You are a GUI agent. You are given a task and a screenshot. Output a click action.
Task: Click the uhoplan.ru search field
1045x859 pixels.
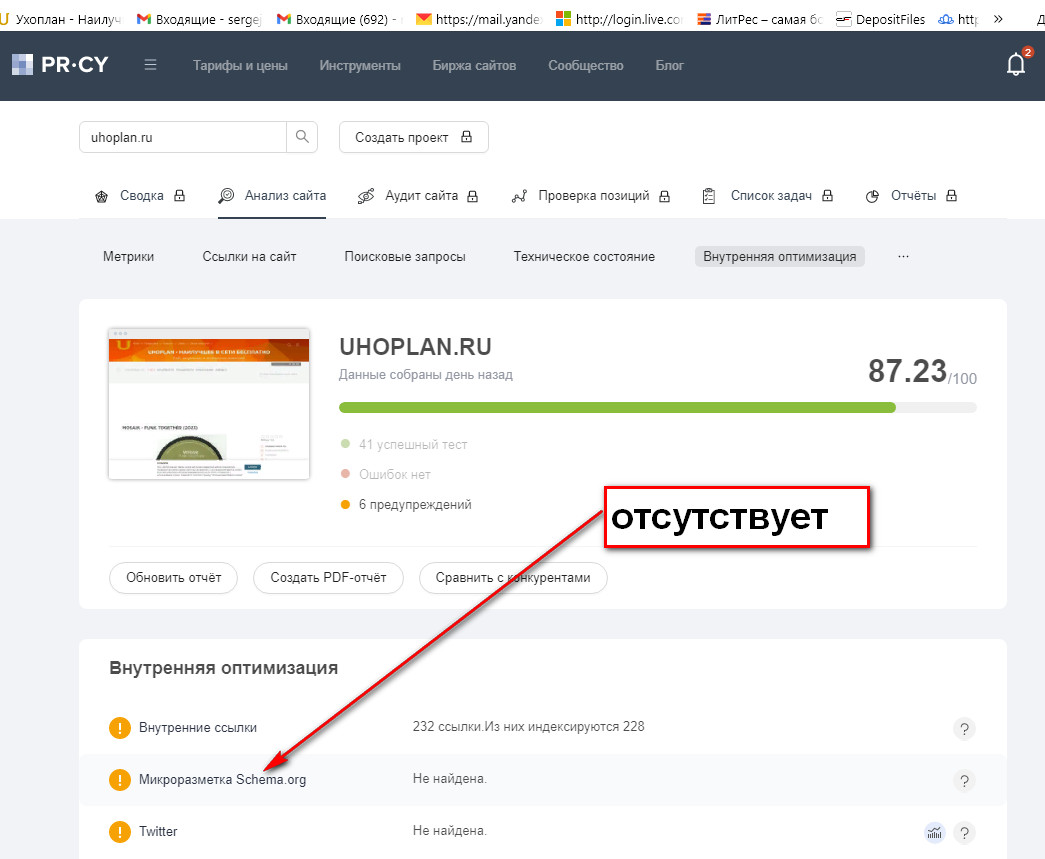click(x=183, y=137)
